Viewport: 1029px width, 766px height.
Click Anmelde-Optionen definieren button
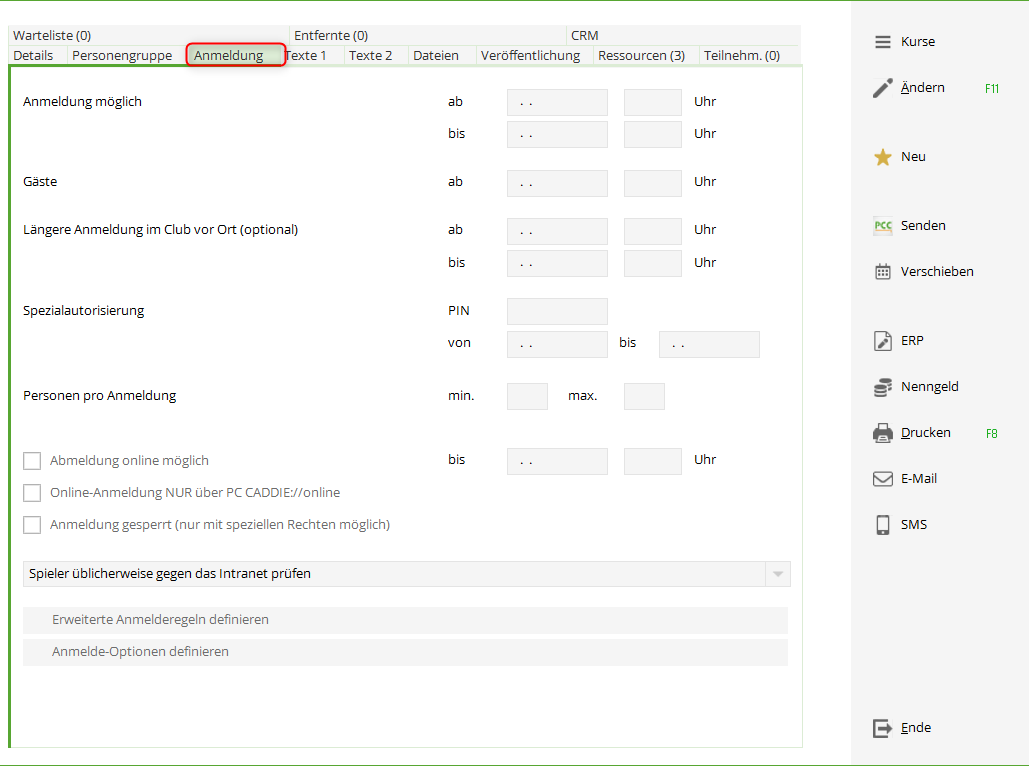coord(405,652)
